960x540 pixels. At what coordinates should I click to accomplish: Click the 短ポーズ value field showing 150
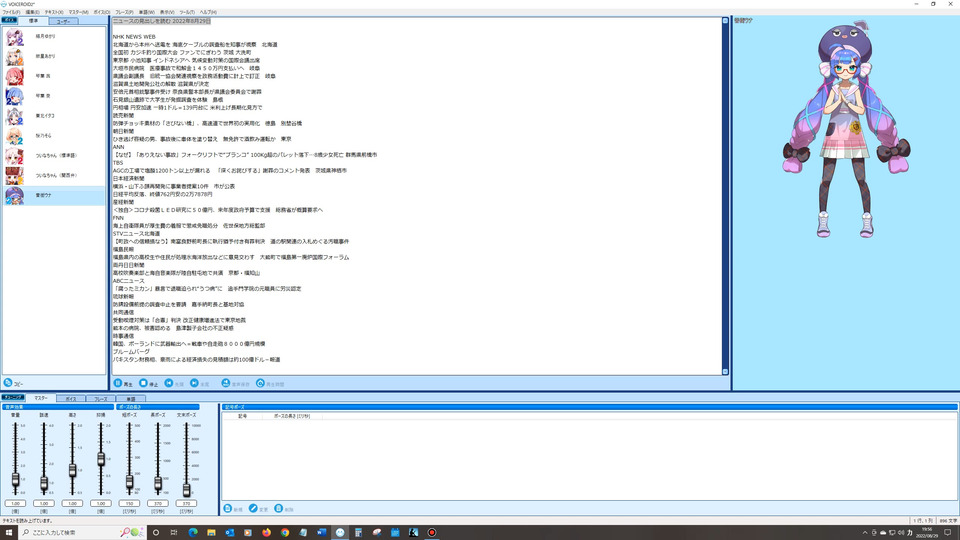coord(129,503)
